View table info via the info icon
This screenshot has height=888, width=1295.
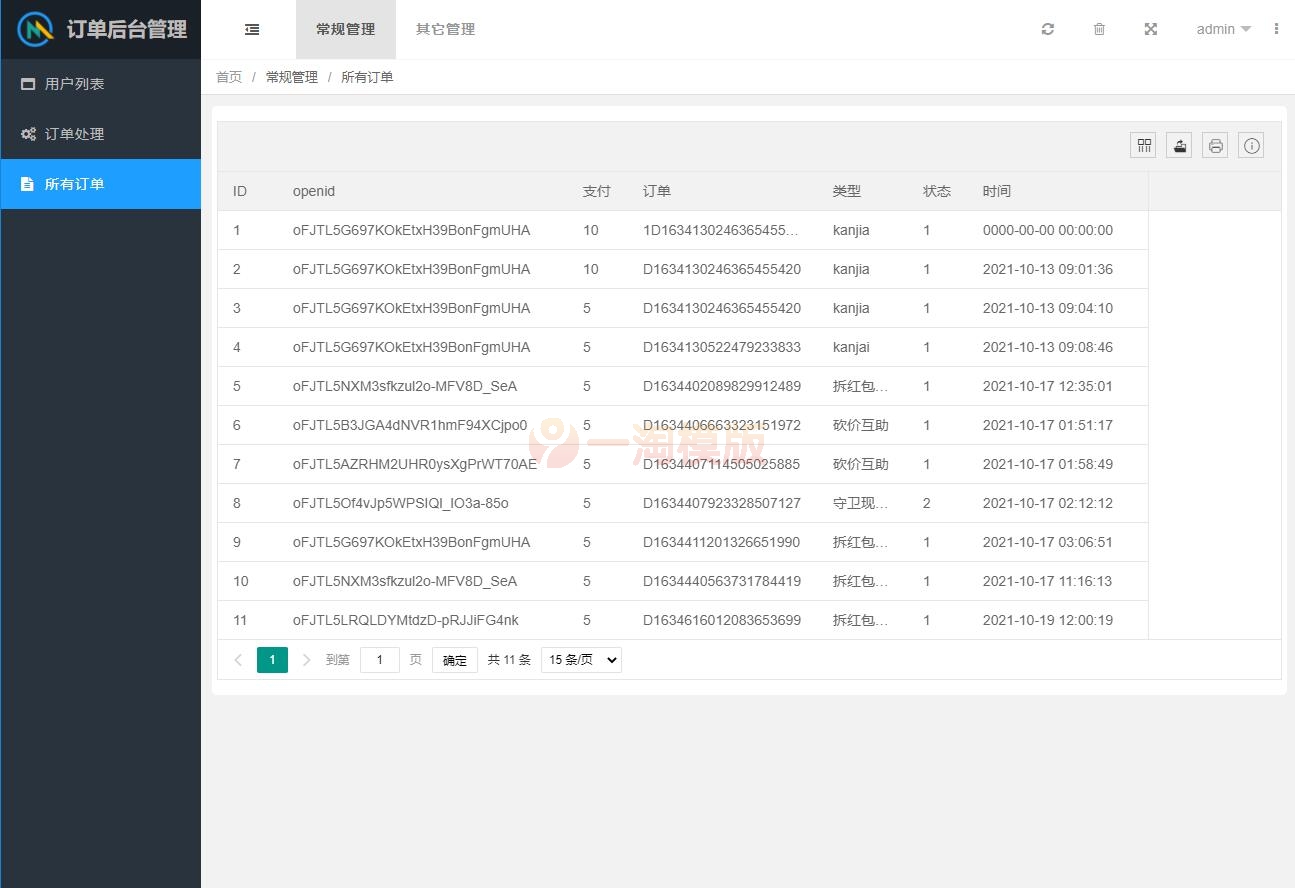1251,145
